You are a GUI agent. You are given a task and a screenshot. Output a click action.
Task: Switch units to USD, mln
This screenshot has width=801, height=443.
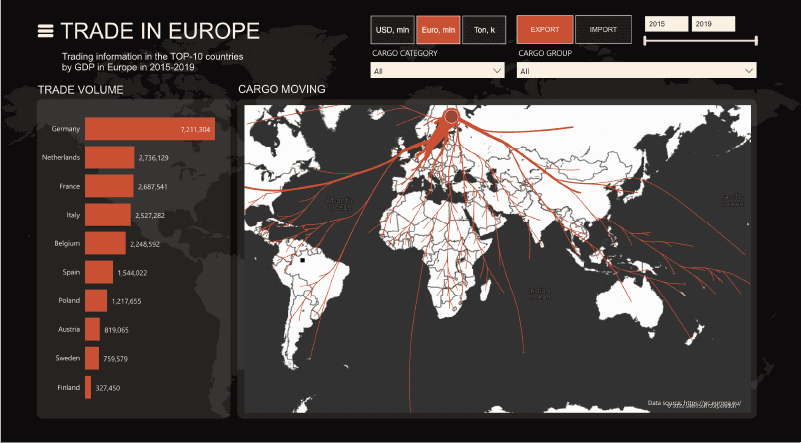pyautogui.click(x=392, y=30)
